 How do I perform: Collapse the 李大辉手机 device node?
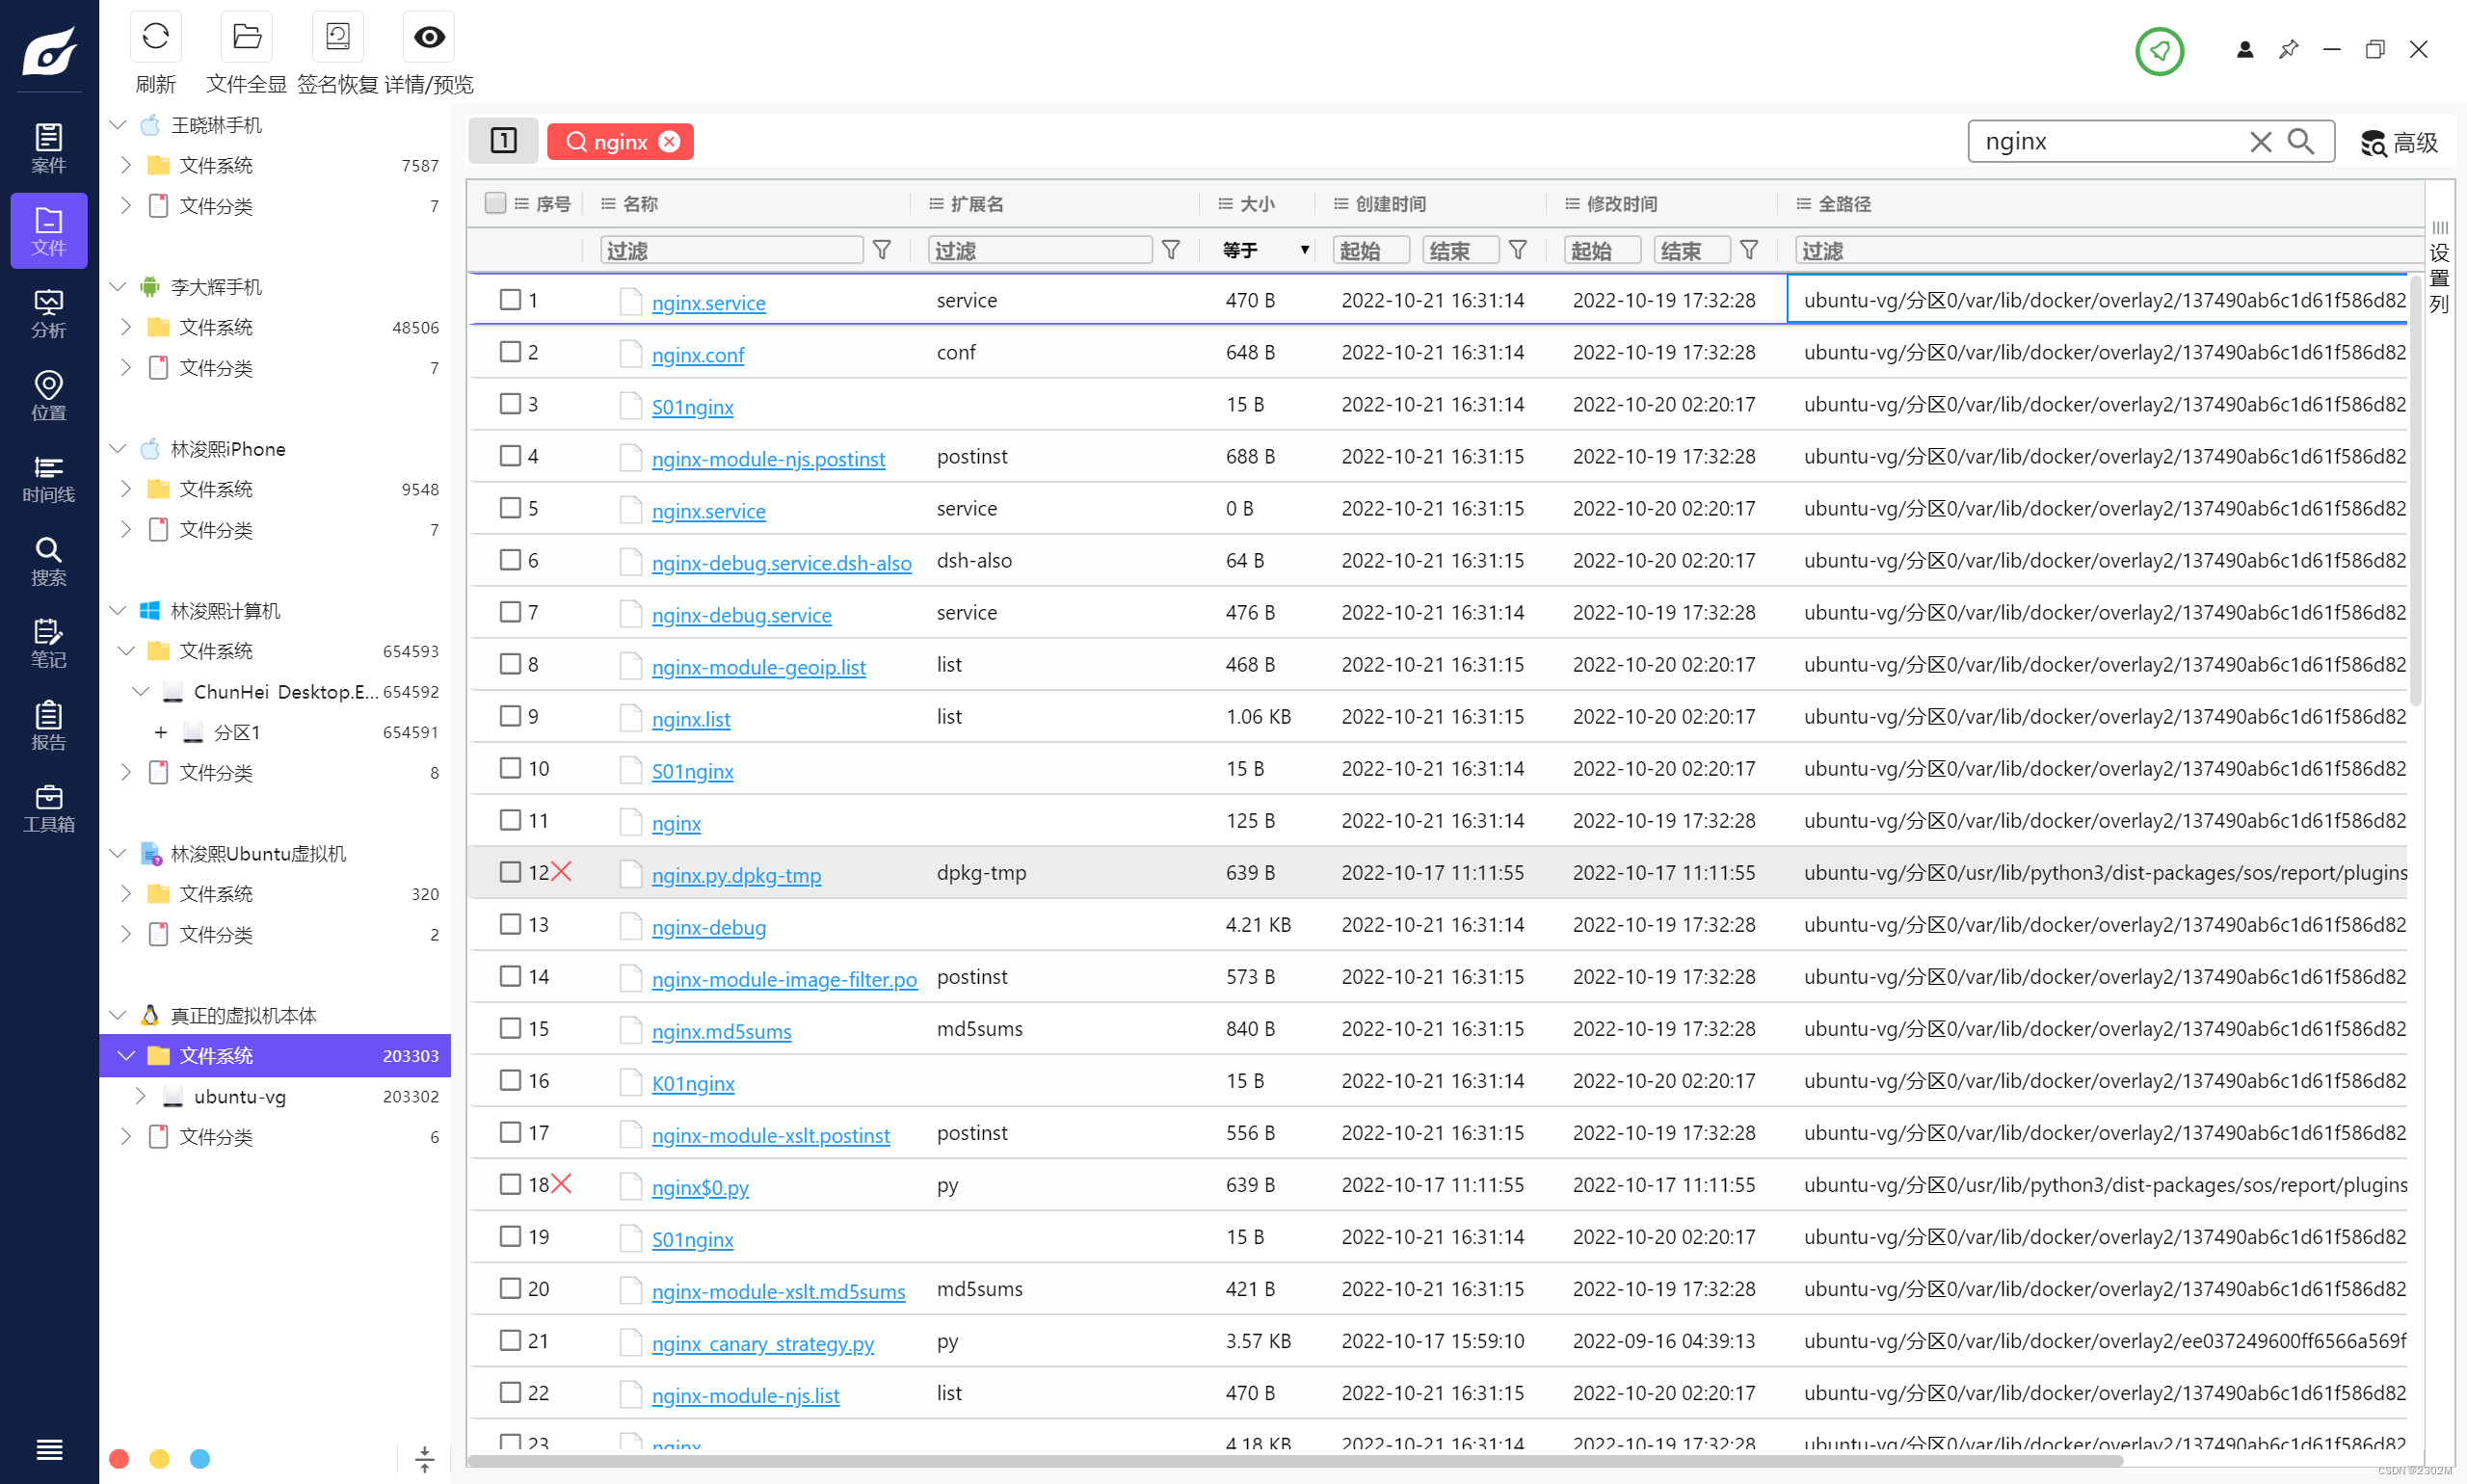(118, 287)
